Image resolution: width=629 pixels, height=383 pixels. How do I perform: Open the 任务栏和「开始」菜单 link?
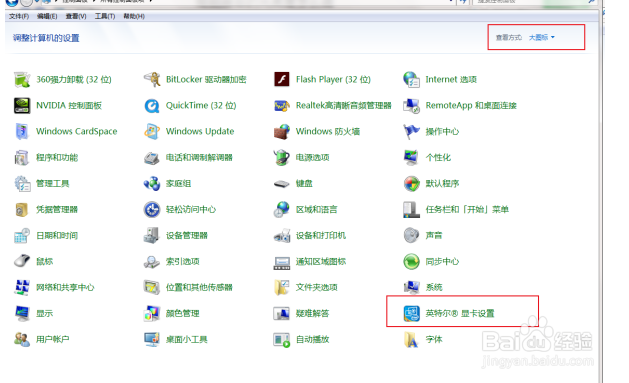(x=467, y=210)
